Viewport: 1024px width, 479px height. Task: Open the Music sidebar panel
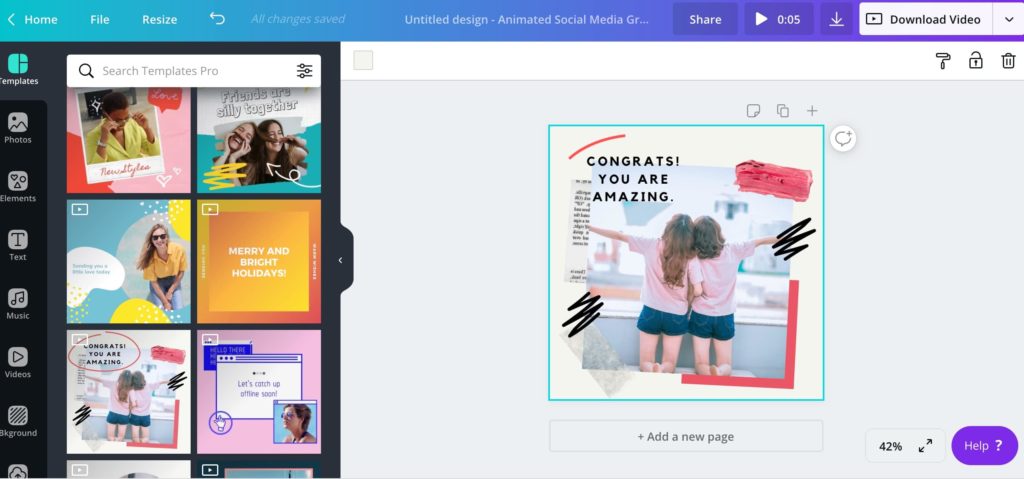click(x=18, y=303)
